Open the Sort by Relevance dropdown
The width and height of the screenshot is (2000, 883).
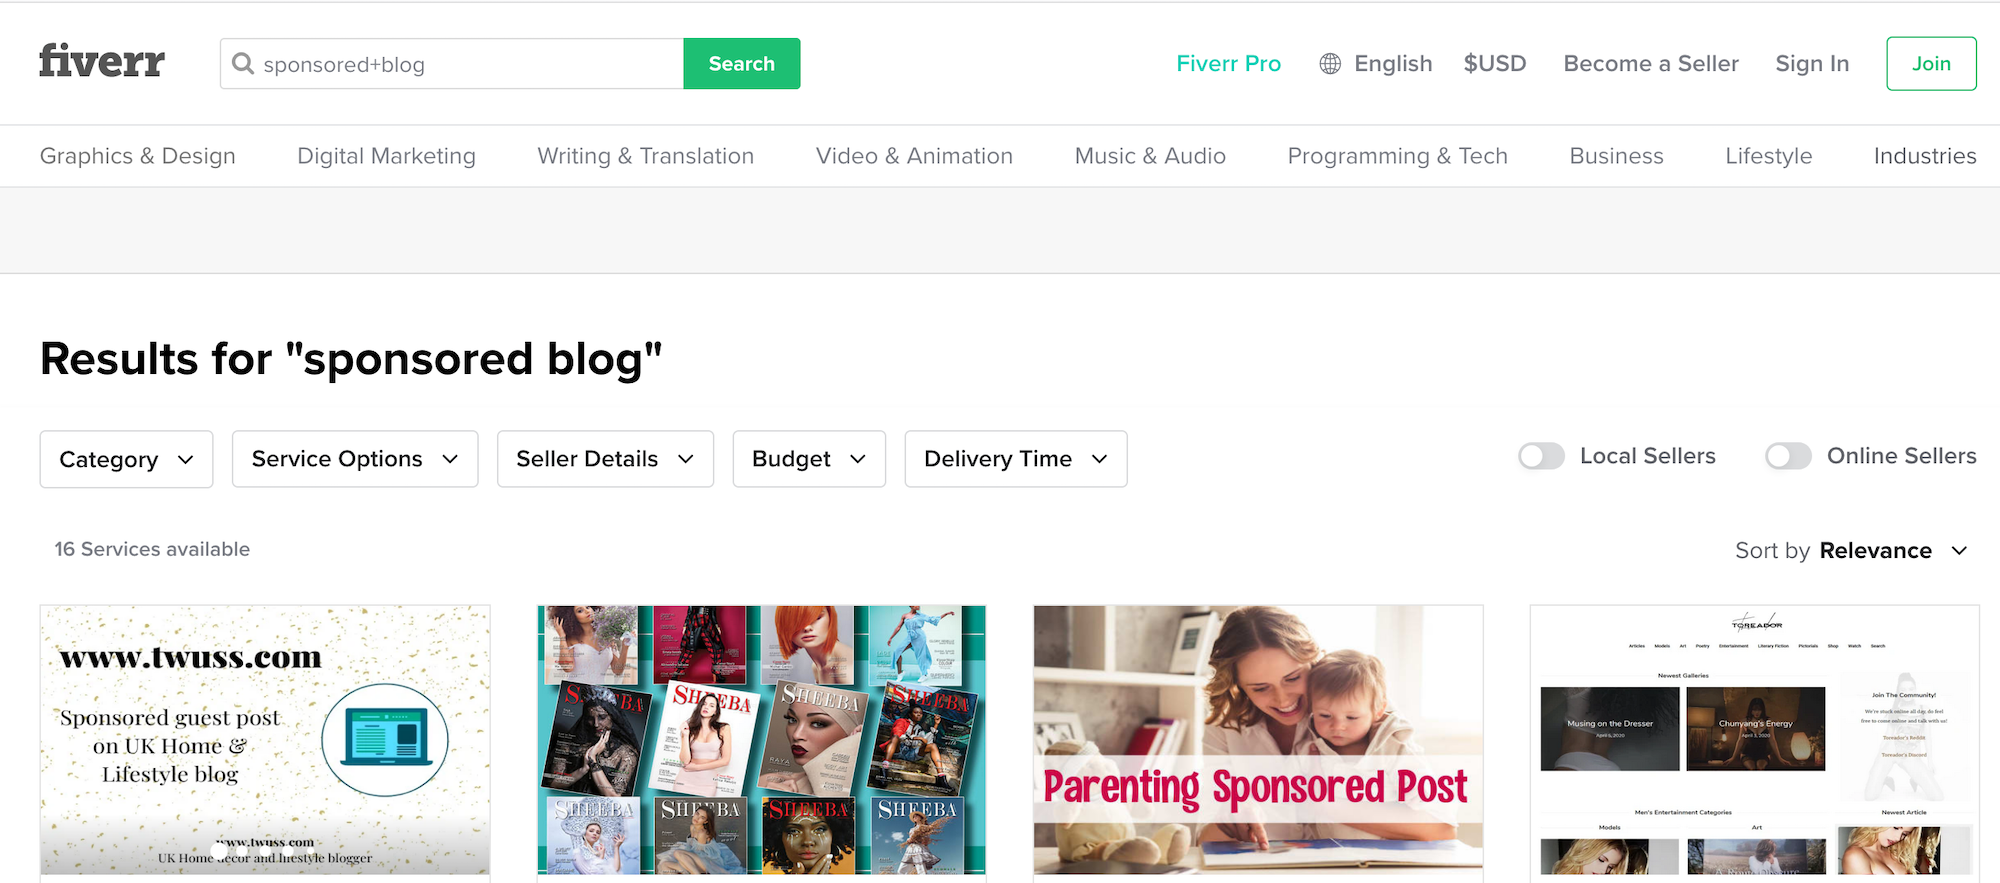coord(1875,551)
